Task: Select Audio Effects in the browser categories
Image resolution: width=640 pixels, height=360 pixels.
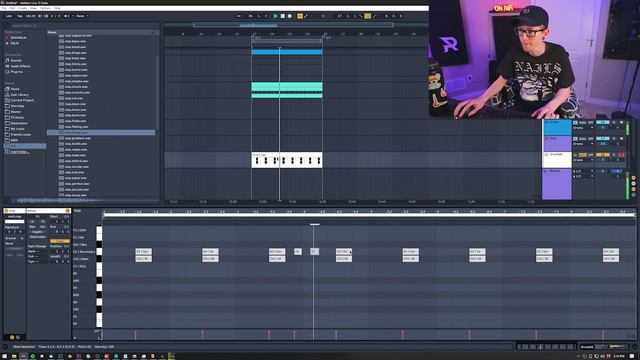Action: (20, 66)
